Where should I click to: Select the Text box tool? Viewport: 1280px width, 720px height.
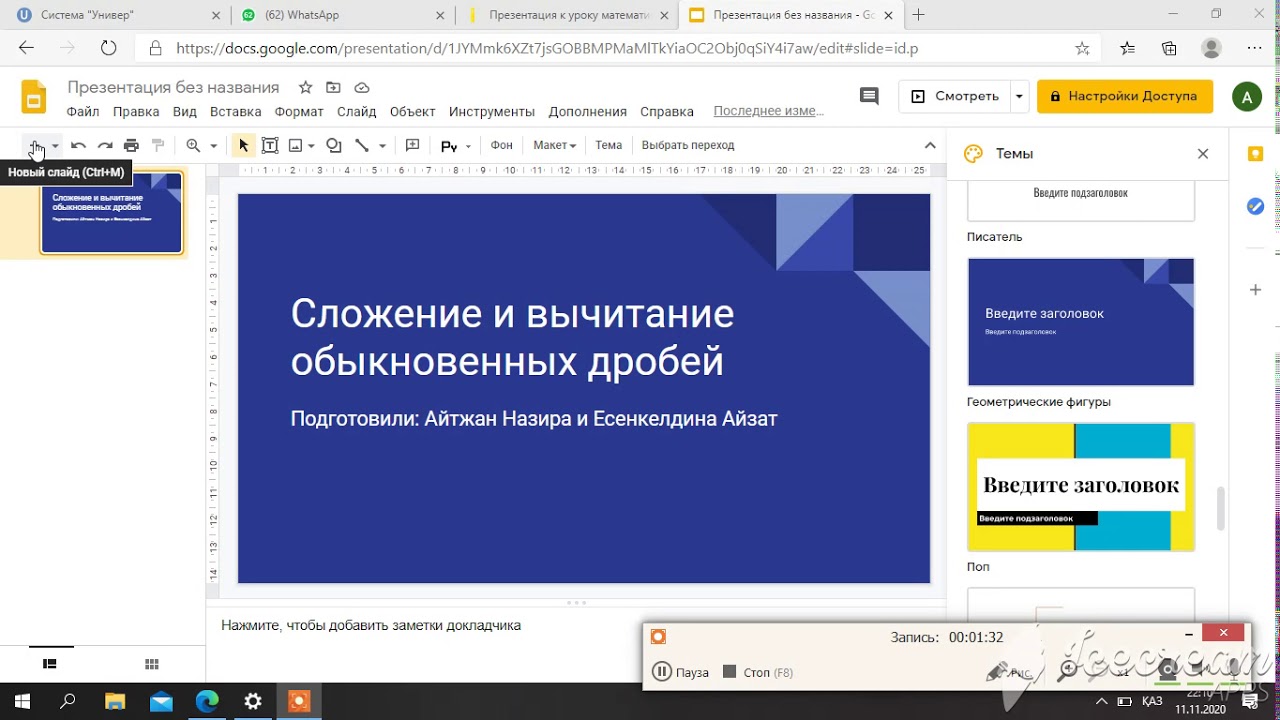click(x=270, y=146)
